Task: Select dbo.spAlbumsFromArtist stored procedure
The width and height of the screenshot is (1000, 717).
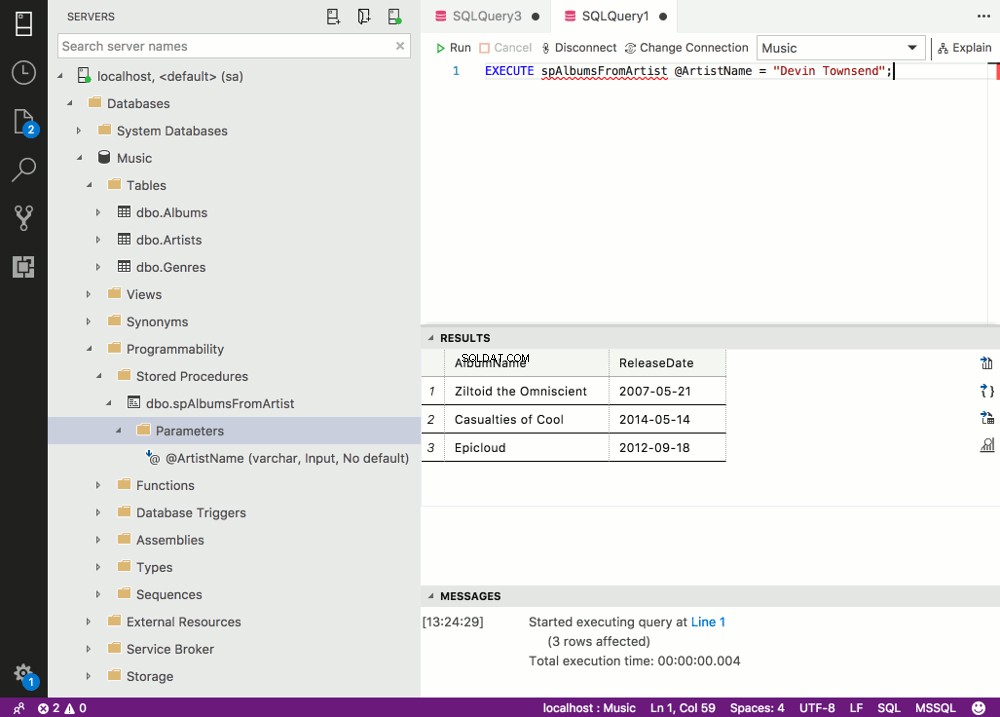Action: pos(219,404)
